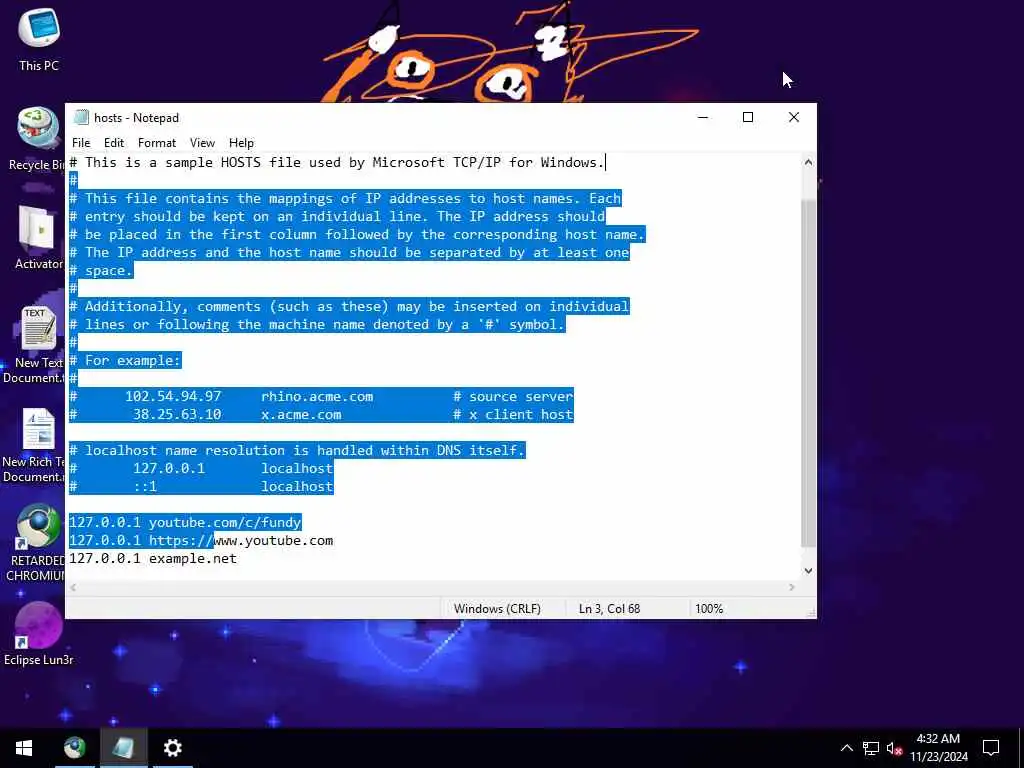The image size is (1024, 768).
Task: Click 'Windows (CRLF)' in the status bar
Action: (497, 609)
